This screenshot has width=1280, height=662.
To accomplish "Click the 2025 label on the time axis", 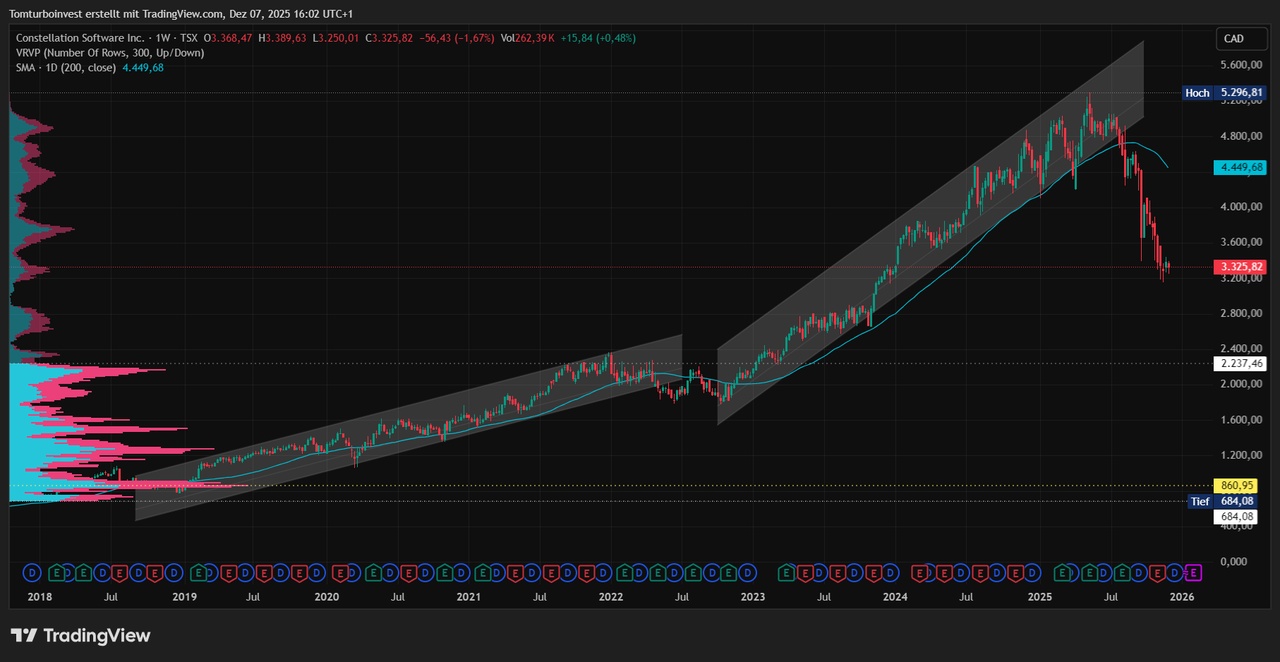I will tap(1040, 597).
